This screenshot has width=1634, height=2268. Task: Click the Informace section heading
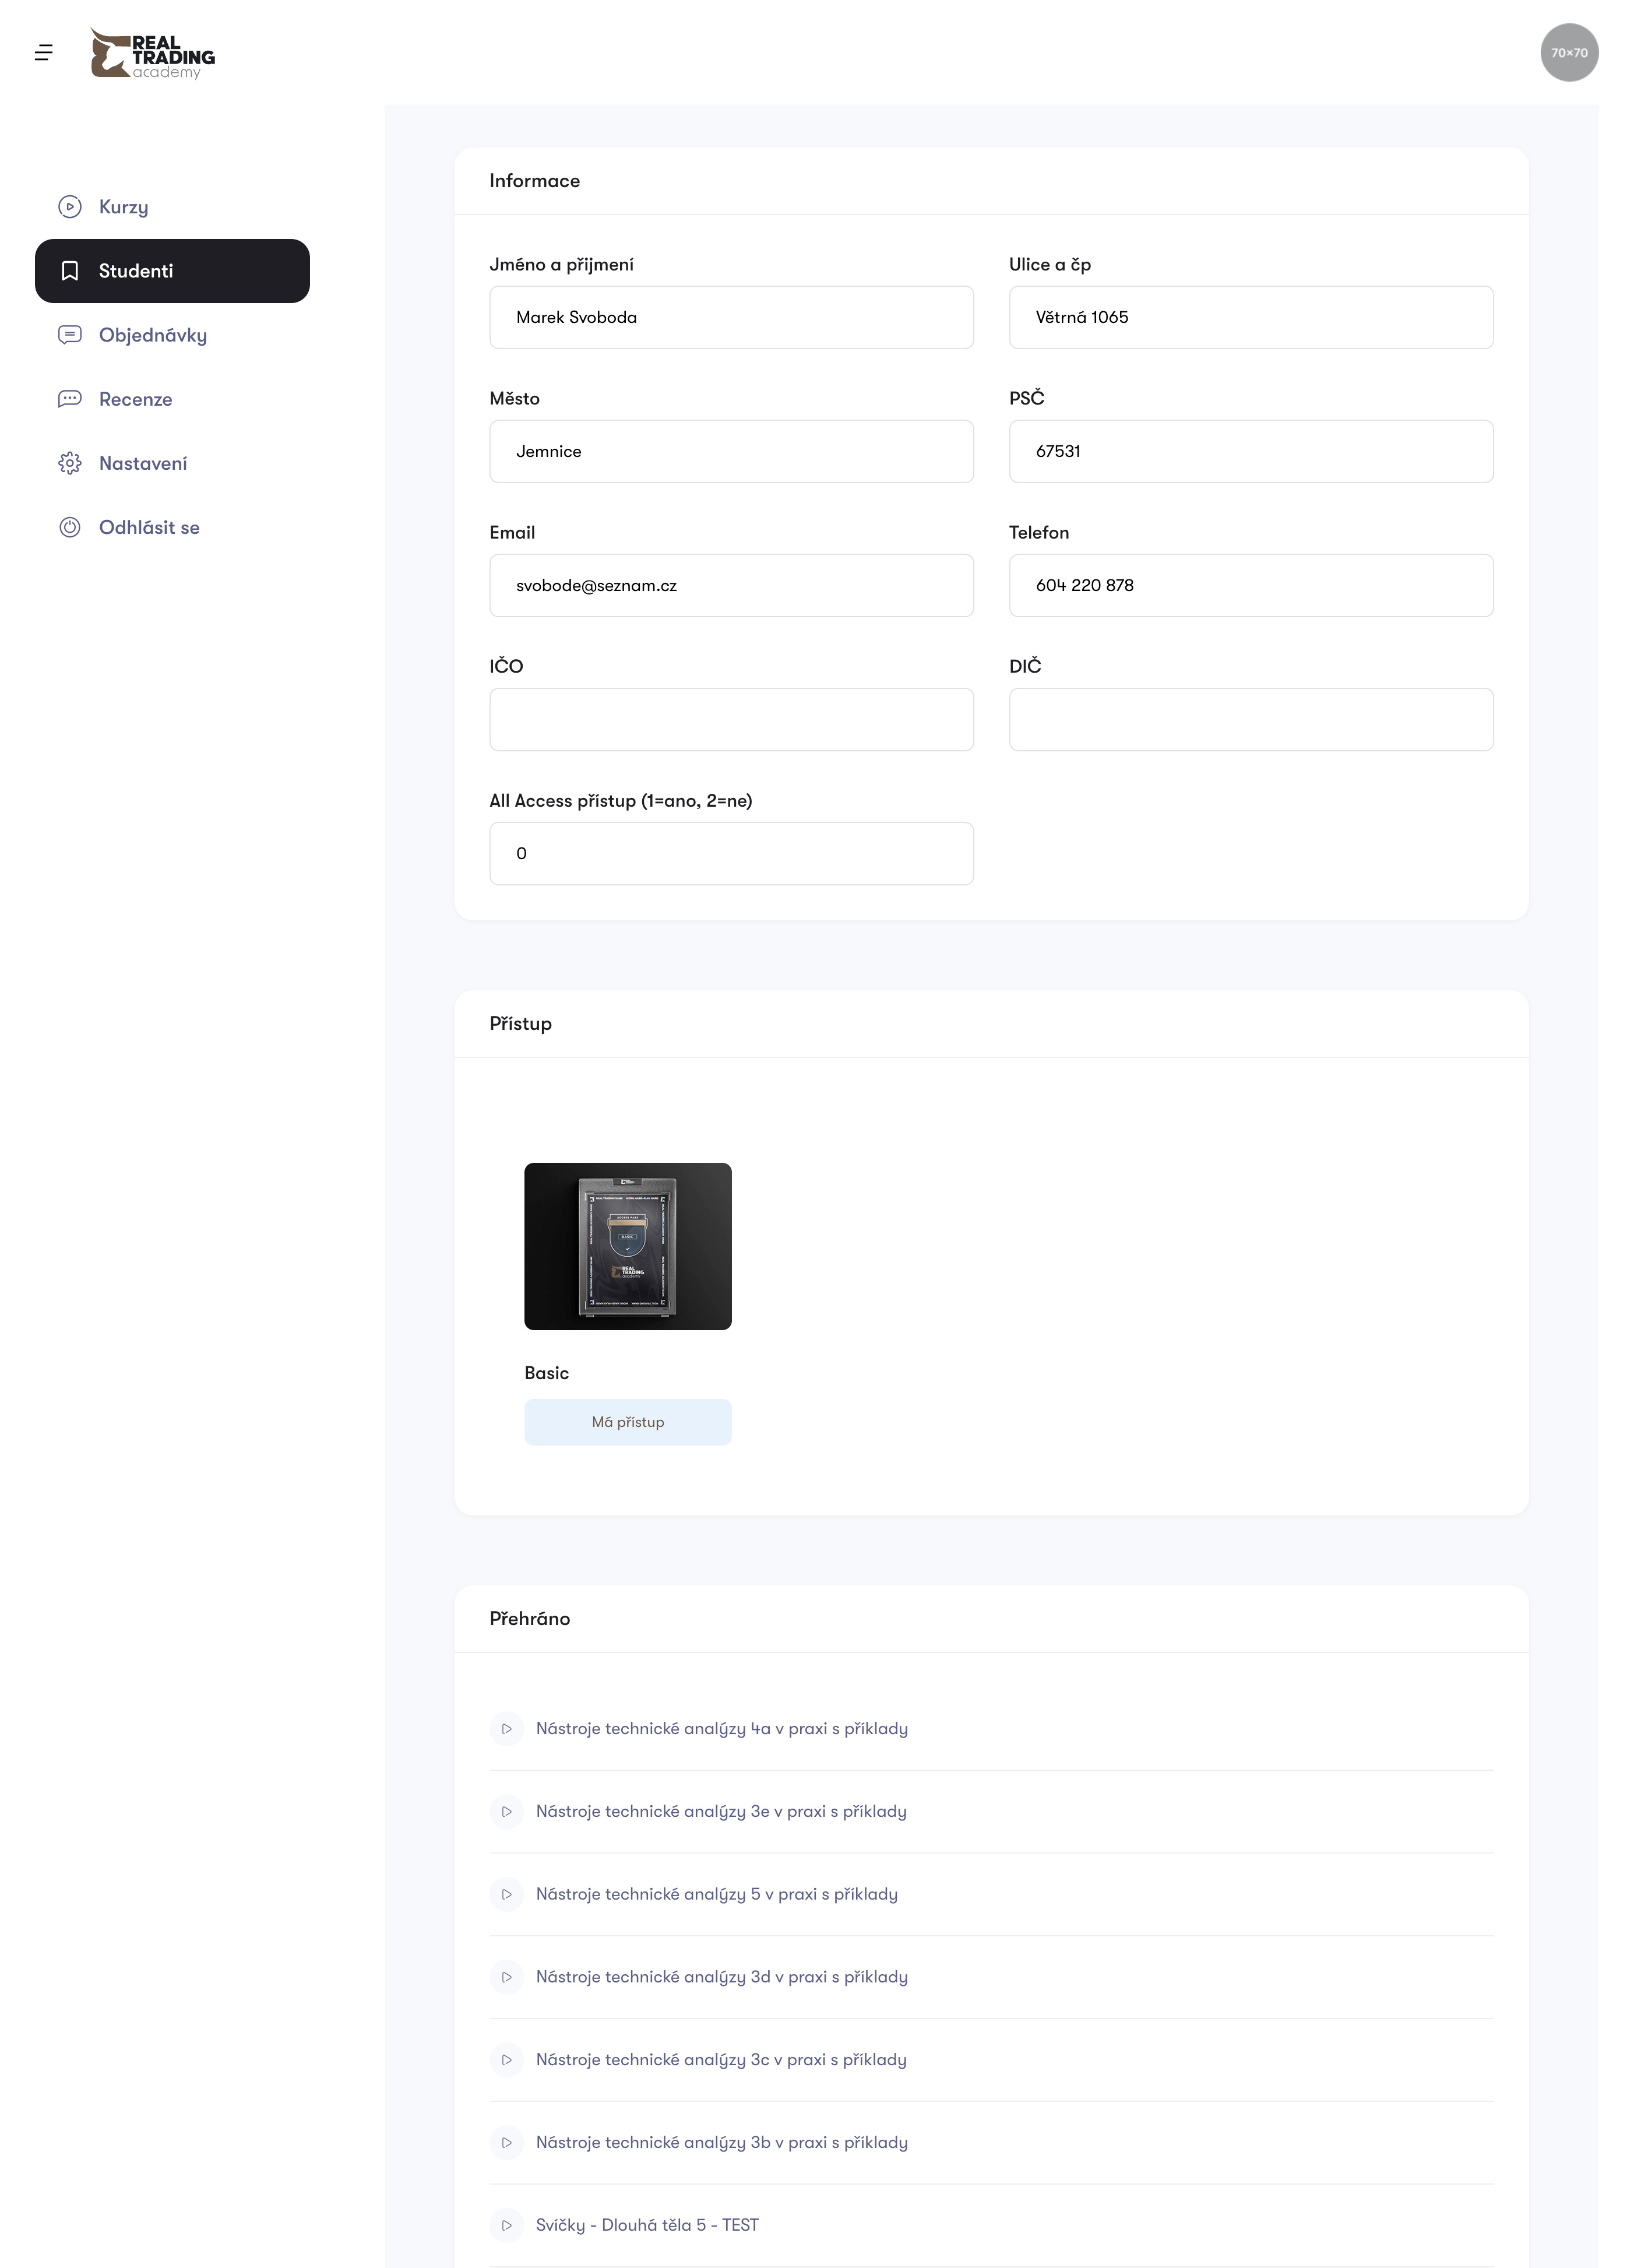pos(535,181)
